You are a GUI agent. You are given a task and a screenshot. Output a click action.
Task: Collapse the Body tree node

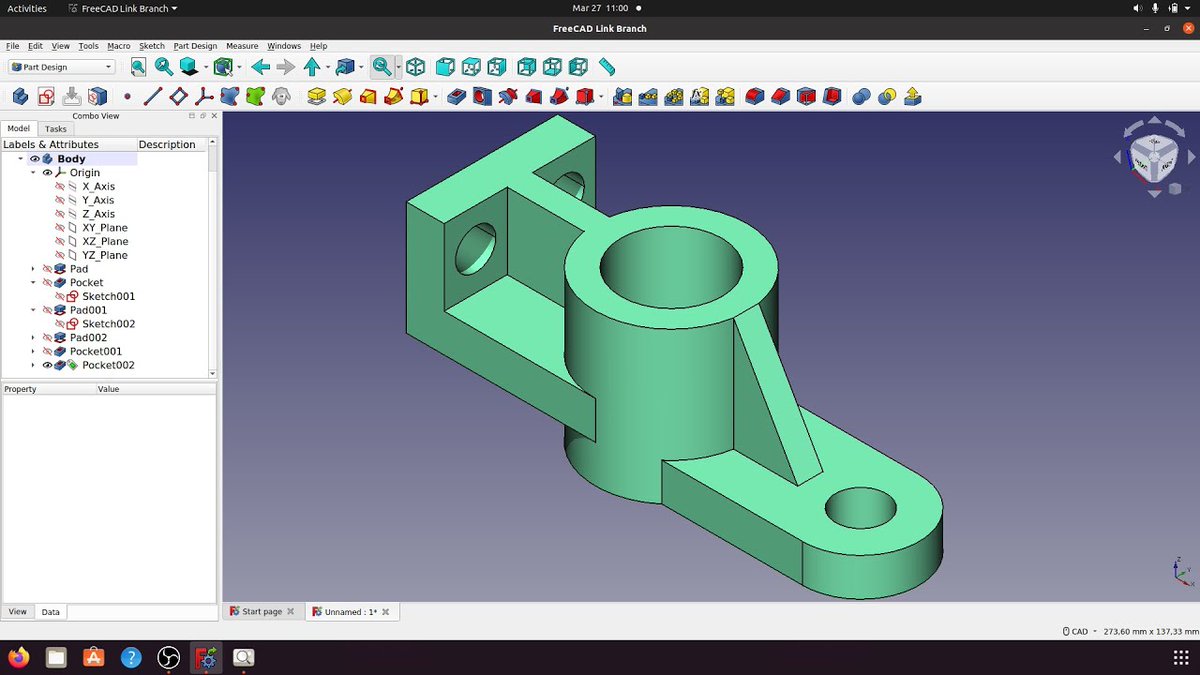pos(20,159)
